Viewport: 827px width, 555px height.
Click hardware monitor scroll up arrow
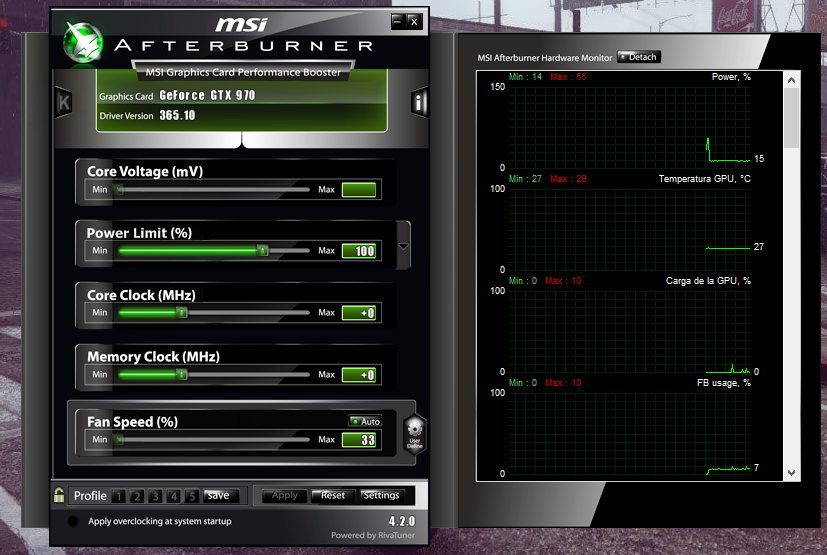791,80
